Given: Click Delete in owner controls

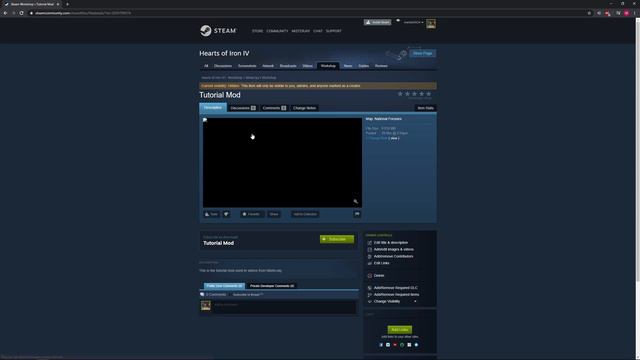Looking at the screenshot, I should (379, 276).
